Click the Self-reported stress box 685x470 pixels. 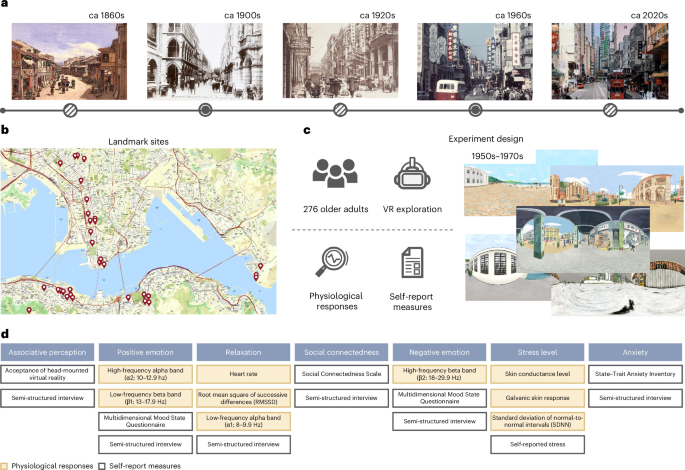click(x=537, y=444)
